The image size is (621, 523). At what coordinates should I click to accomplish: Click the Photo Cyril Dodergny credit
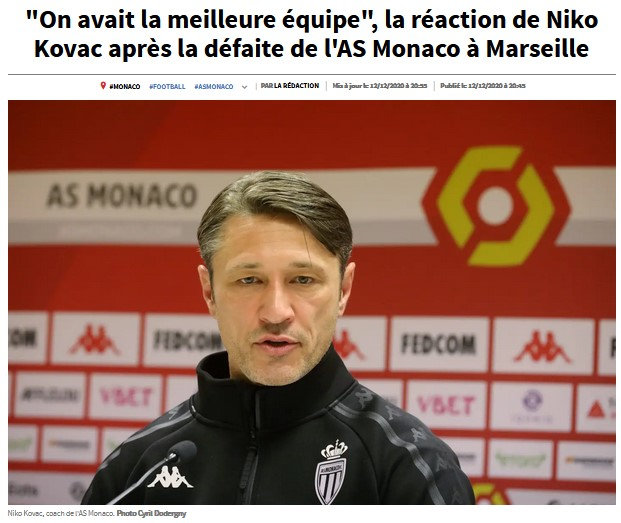click(x=151, y=513)
